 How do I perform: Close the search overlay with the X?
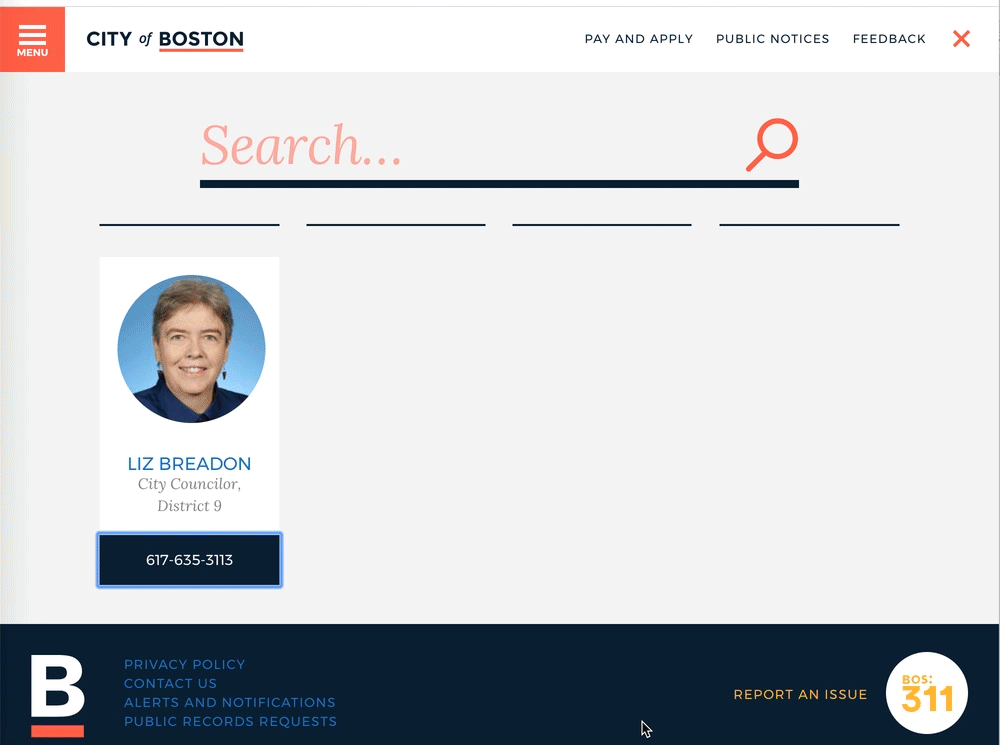click(961, 39)
